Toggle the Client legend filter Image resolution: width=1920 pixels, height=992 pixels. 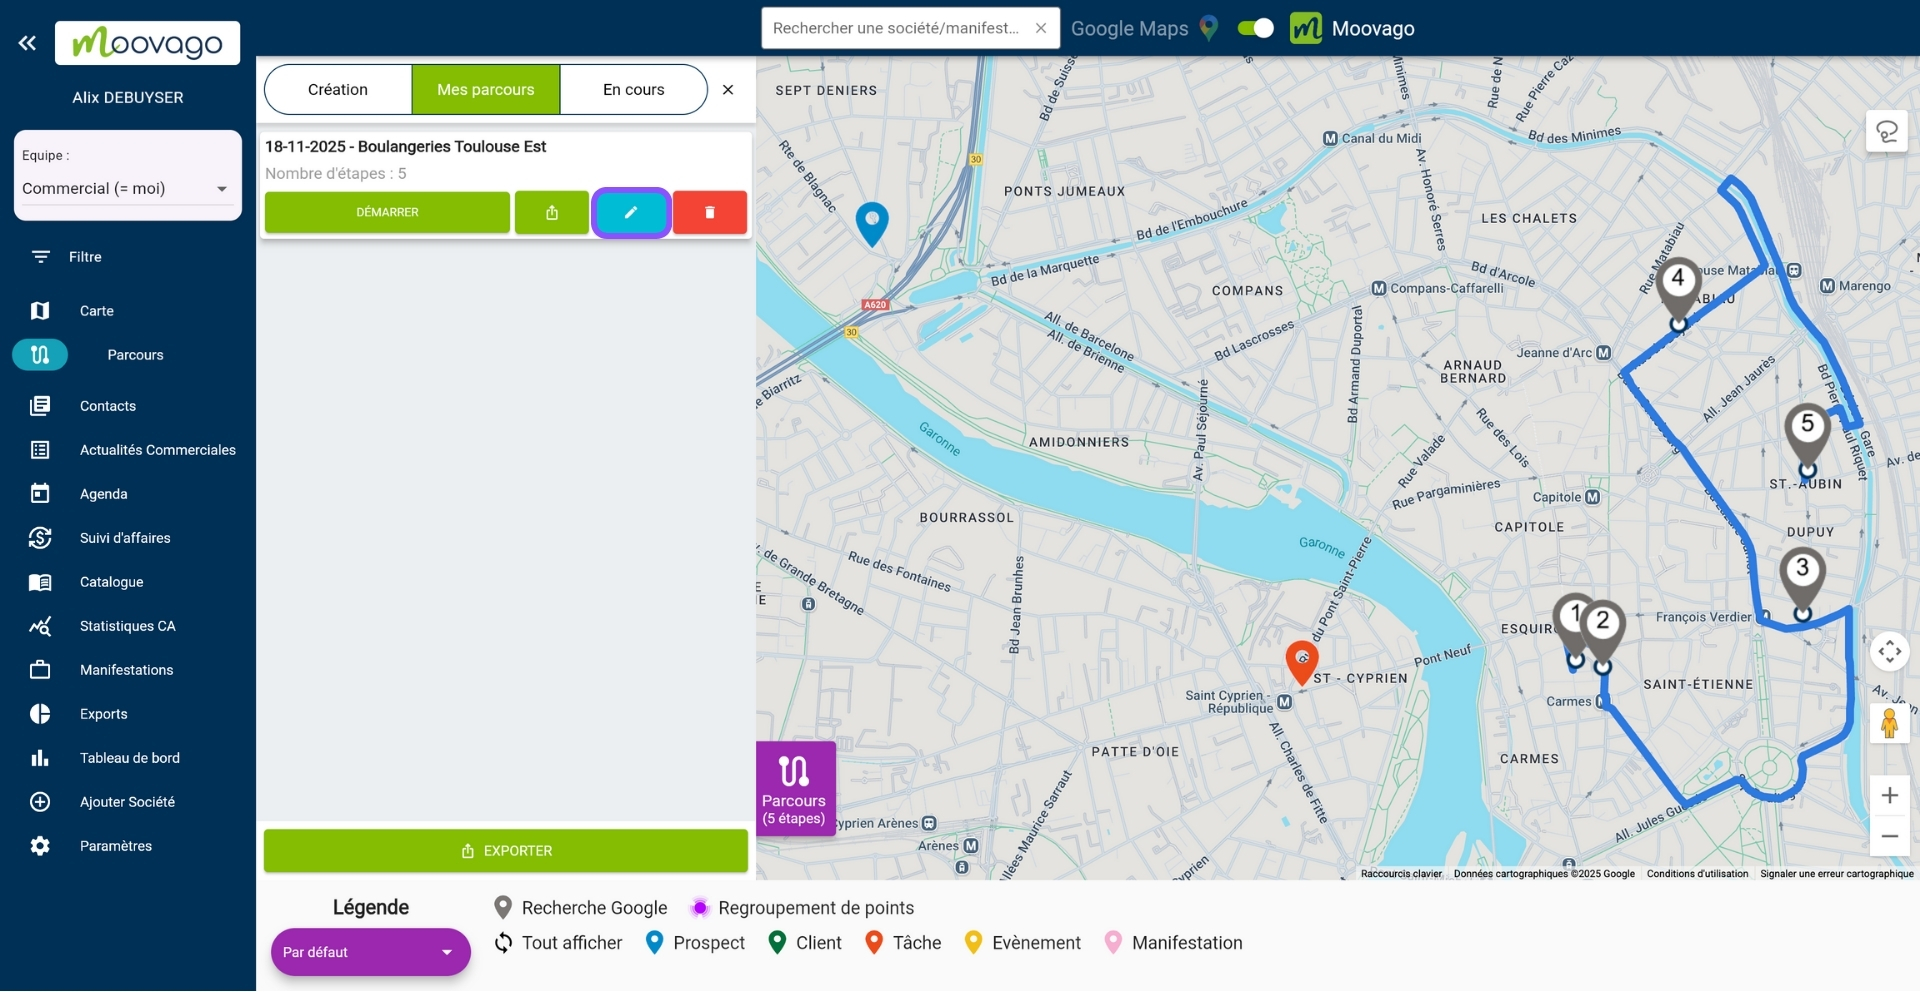pyautogui.click(x=805, y=943)
